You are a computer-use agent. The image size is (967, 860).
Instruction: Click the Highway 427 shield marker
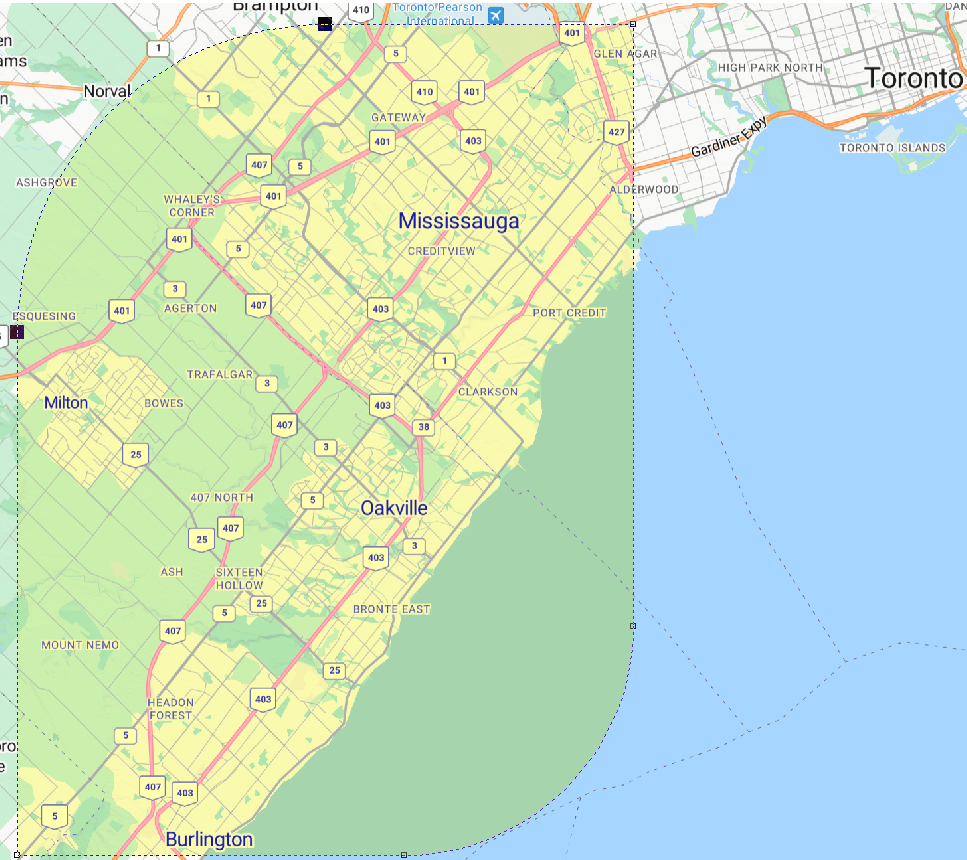[x=616, y=132]
